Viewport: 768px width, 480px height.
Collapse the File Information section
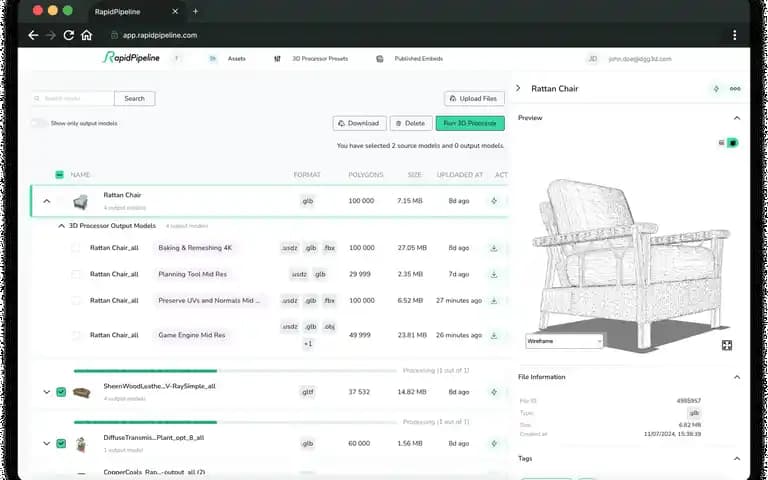pos(737,377)
